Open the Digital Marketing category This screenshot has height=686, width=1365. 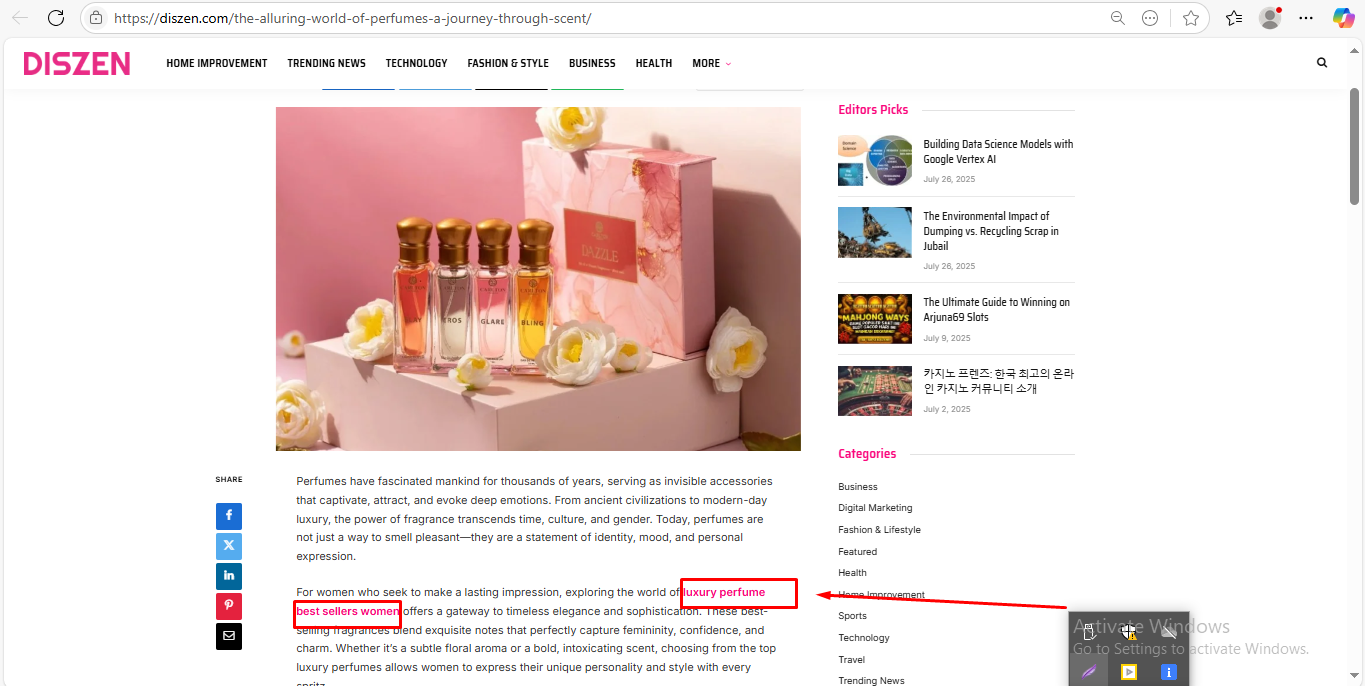pos(875,508)
